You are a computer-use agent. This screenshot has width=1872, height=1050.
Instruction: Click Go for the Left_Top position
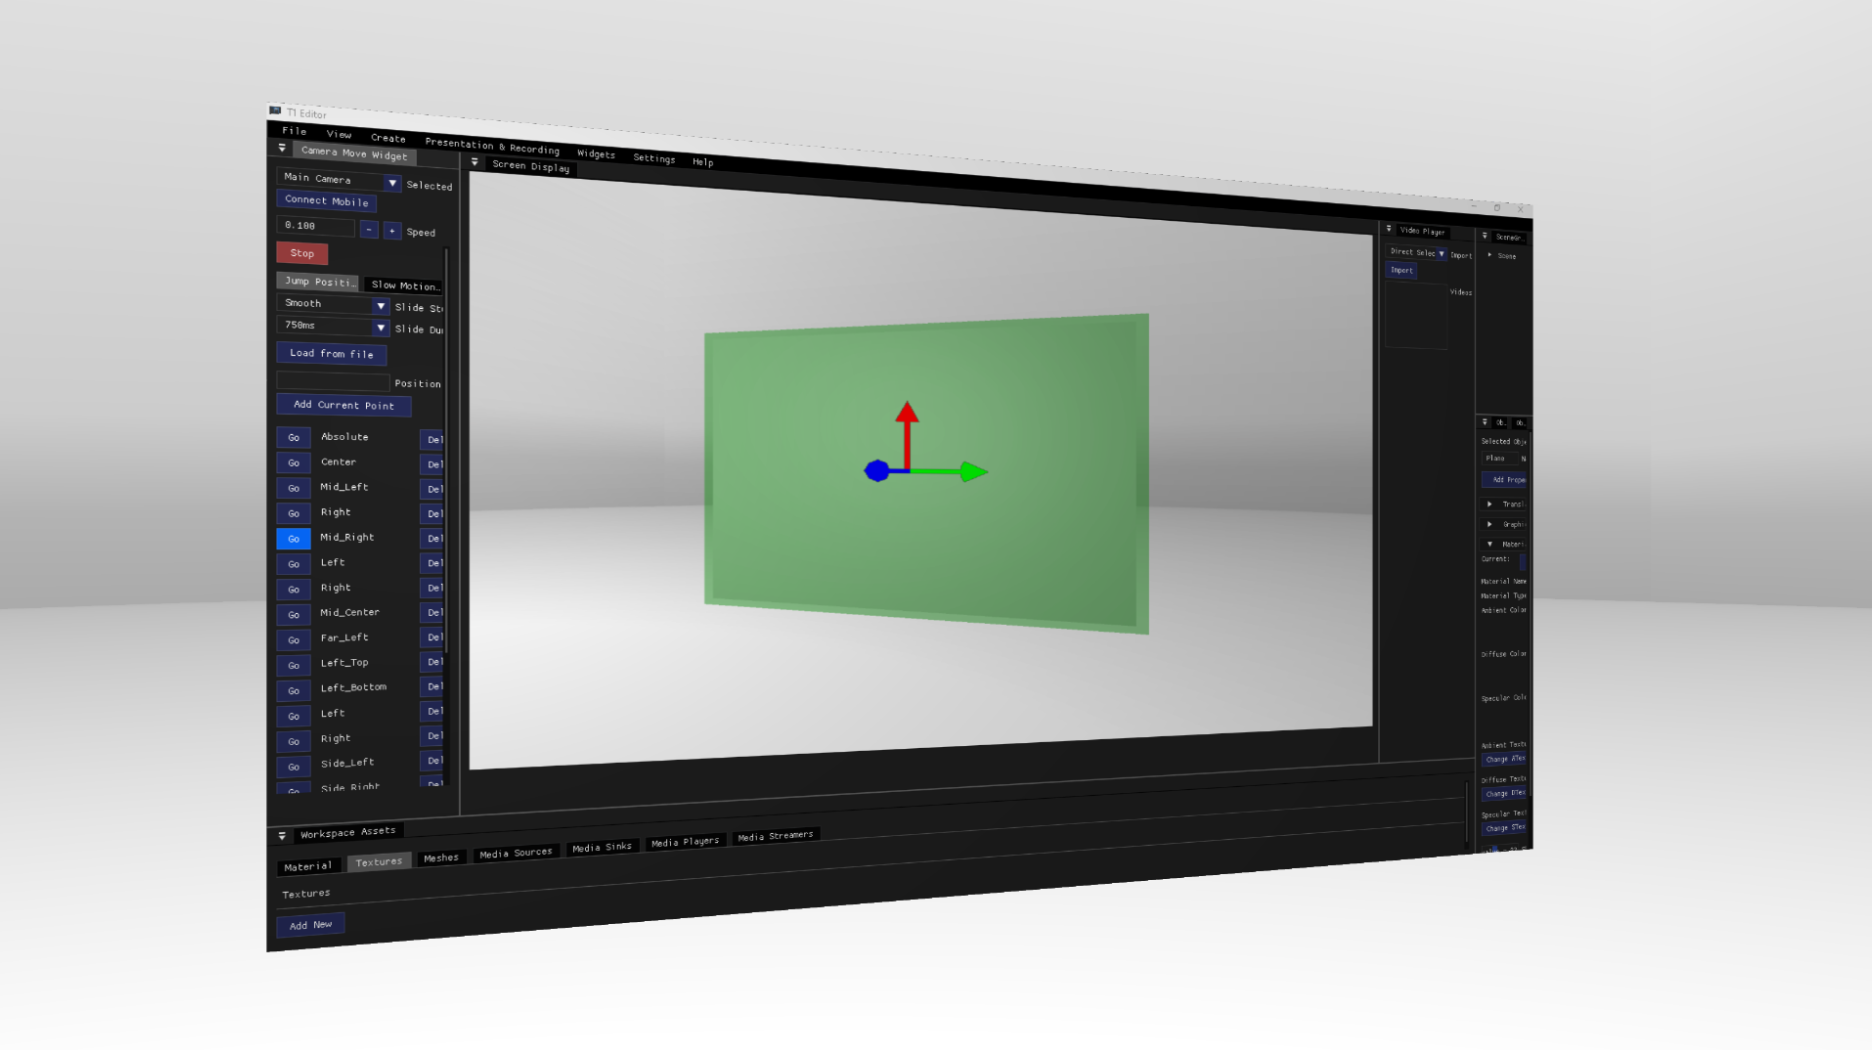[x=294, y=666]
